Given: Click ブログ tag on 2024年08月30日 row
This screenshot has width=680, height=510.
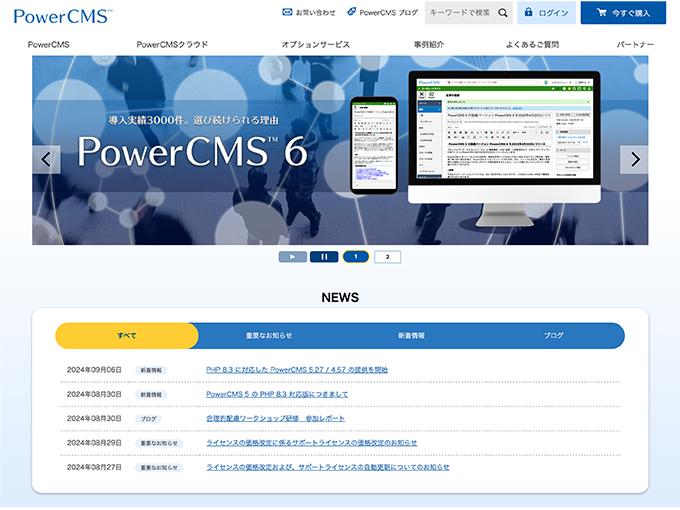Looking at the screenshot, I should (148, 419).
